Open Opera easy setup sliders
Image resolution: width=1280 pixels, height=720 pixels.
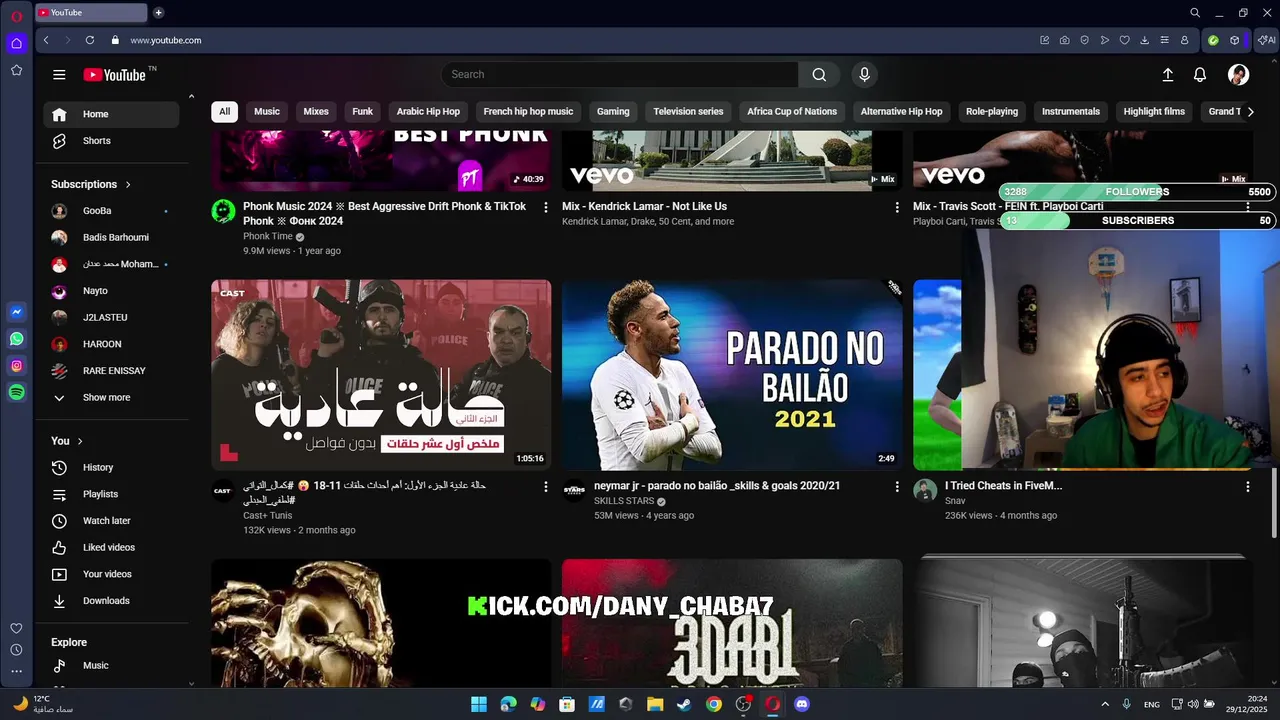(1164, 40)
